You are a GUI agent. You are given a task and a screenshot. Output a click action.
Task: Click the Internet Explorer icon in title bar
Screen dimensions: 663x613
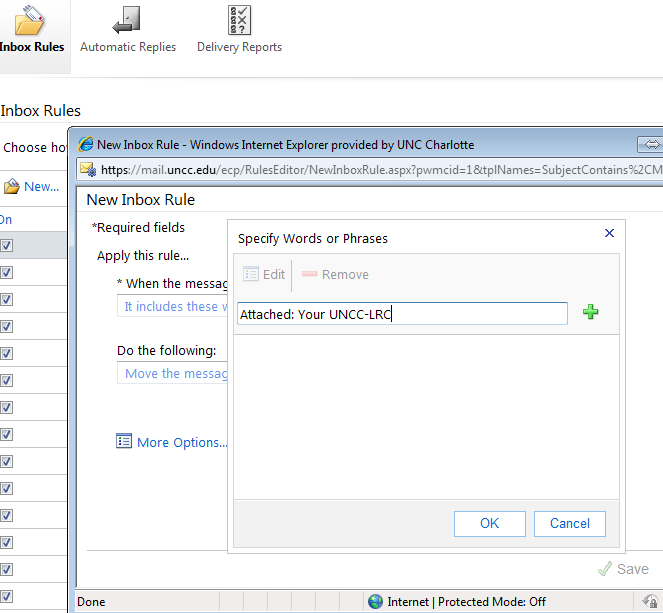pyautogui.click(x=85, y=144)
